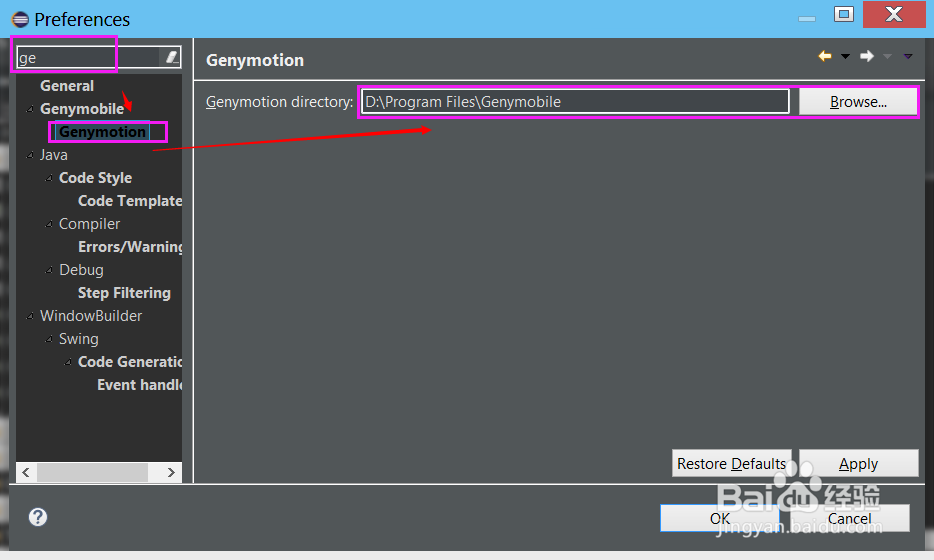Go forward with the white arrow
The width and height of the screenshot is (934, 560).
click(867, 56)
